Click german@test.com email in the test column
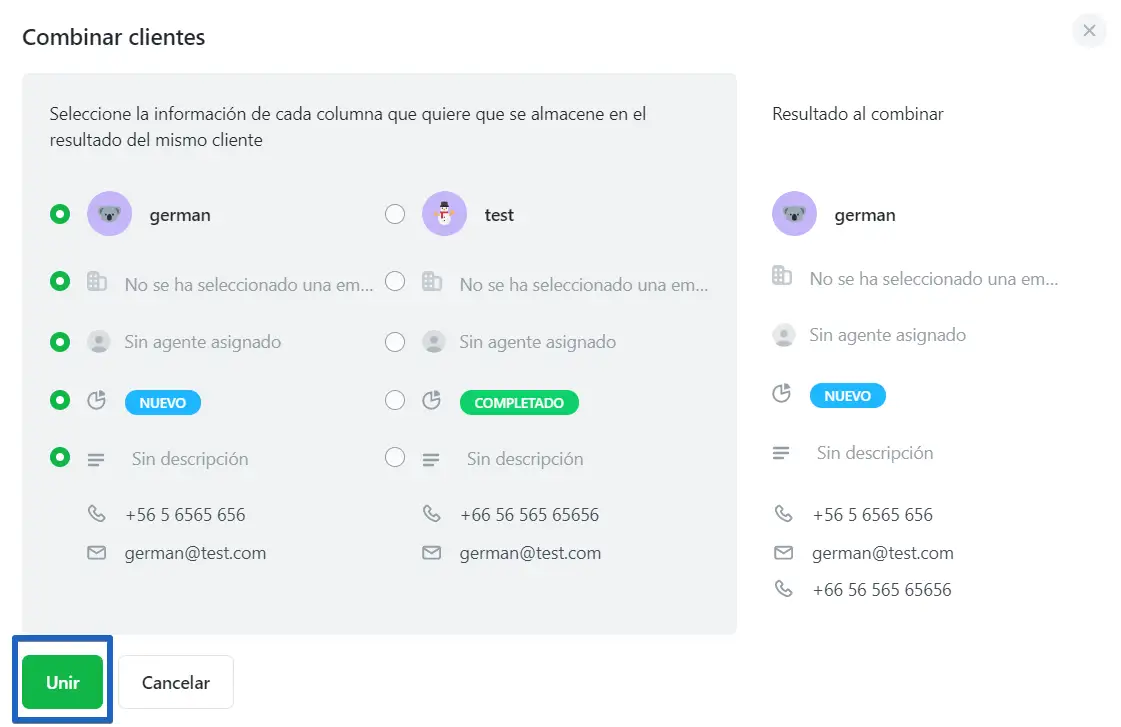 530,553
